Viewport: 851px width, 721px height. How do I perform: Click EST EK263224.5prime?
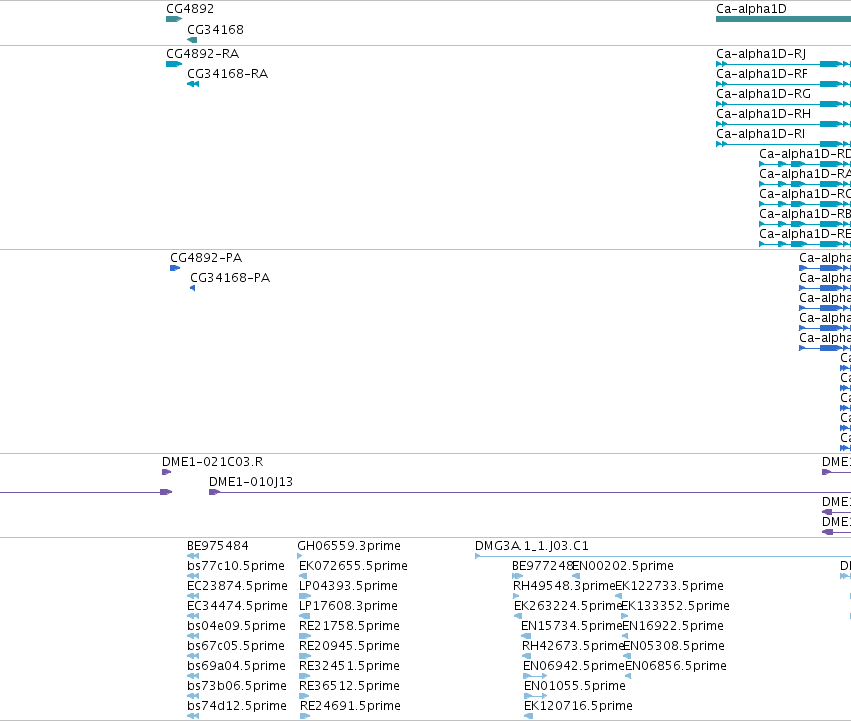click(568, 606)
